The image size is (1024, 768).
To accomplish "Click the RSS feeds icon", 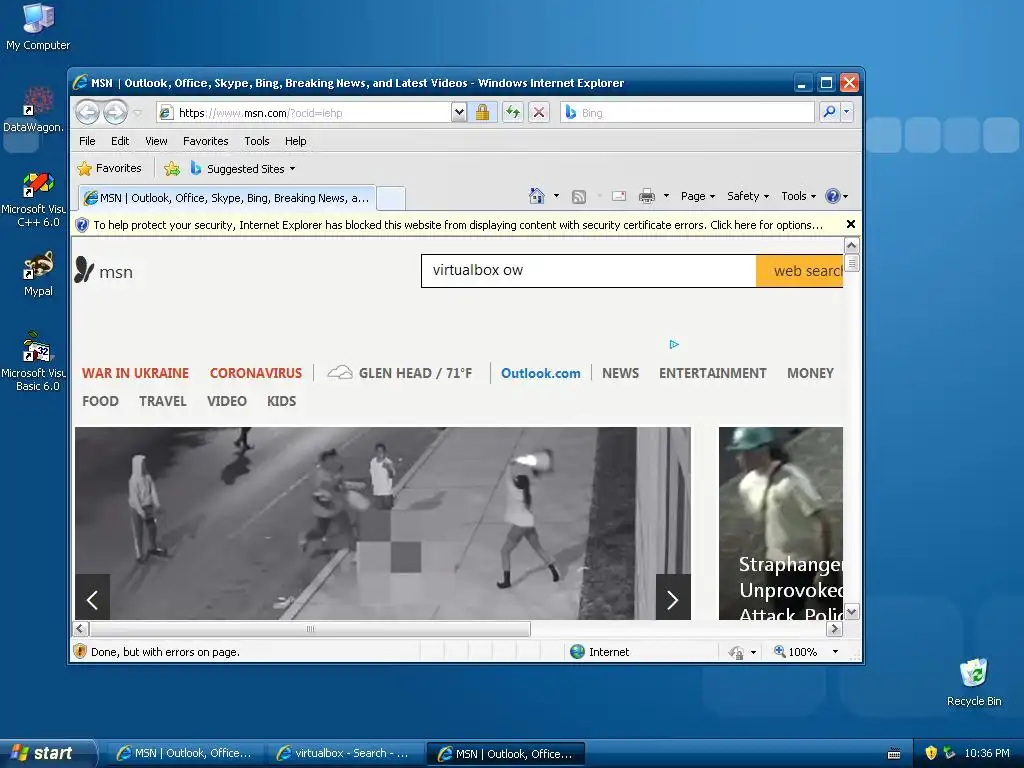I will [x=579, y=197].
